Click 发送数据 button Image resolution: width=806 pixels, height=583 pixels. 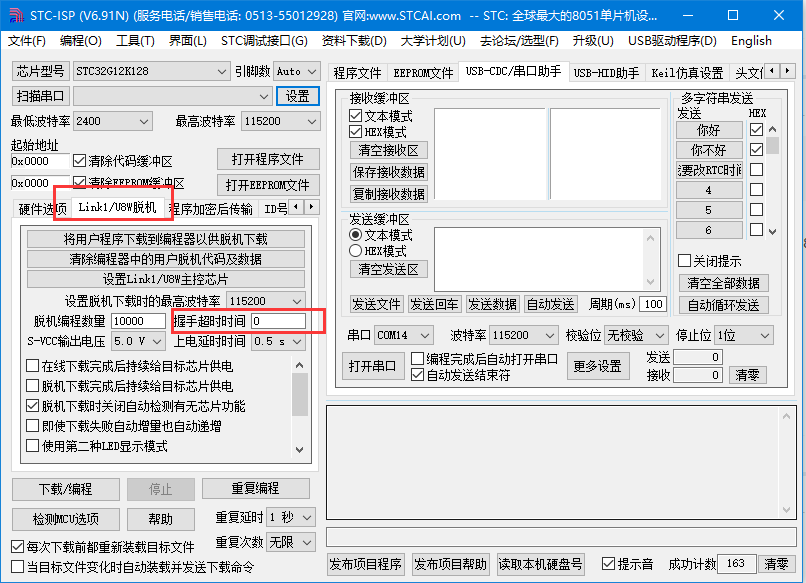(492, 304)
